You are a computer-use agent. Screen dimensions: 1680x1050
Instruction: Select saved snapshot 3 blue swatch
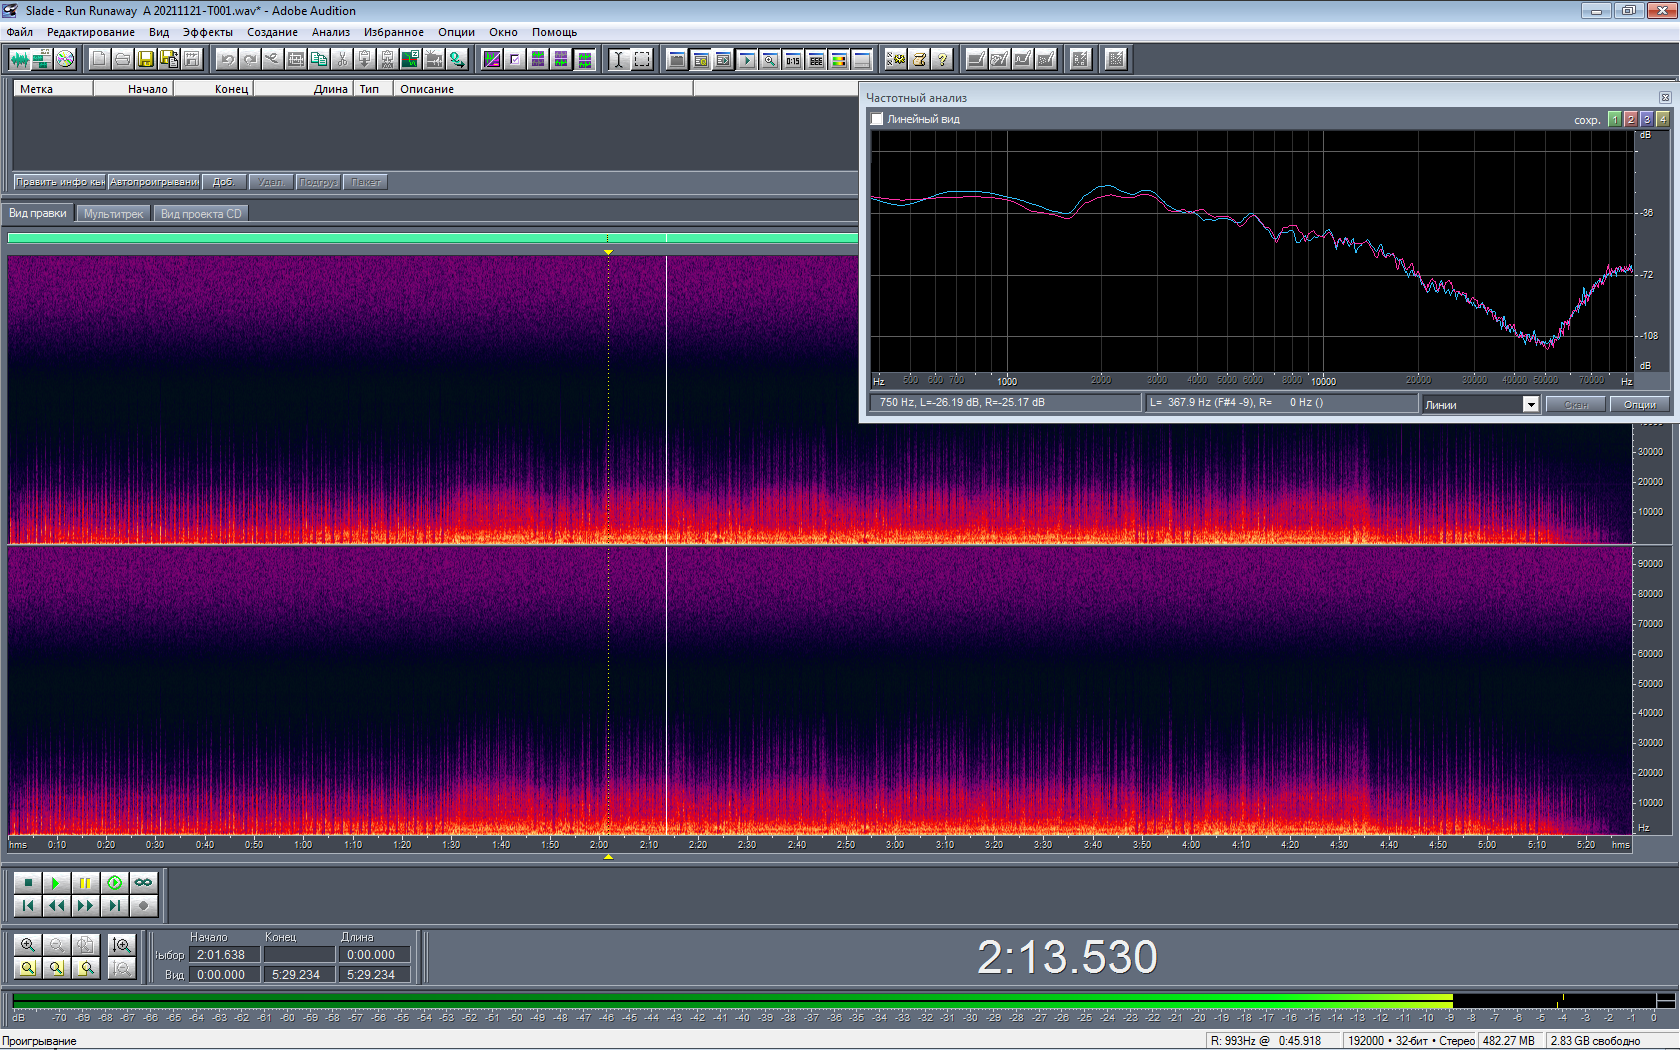click(1646, 119)
